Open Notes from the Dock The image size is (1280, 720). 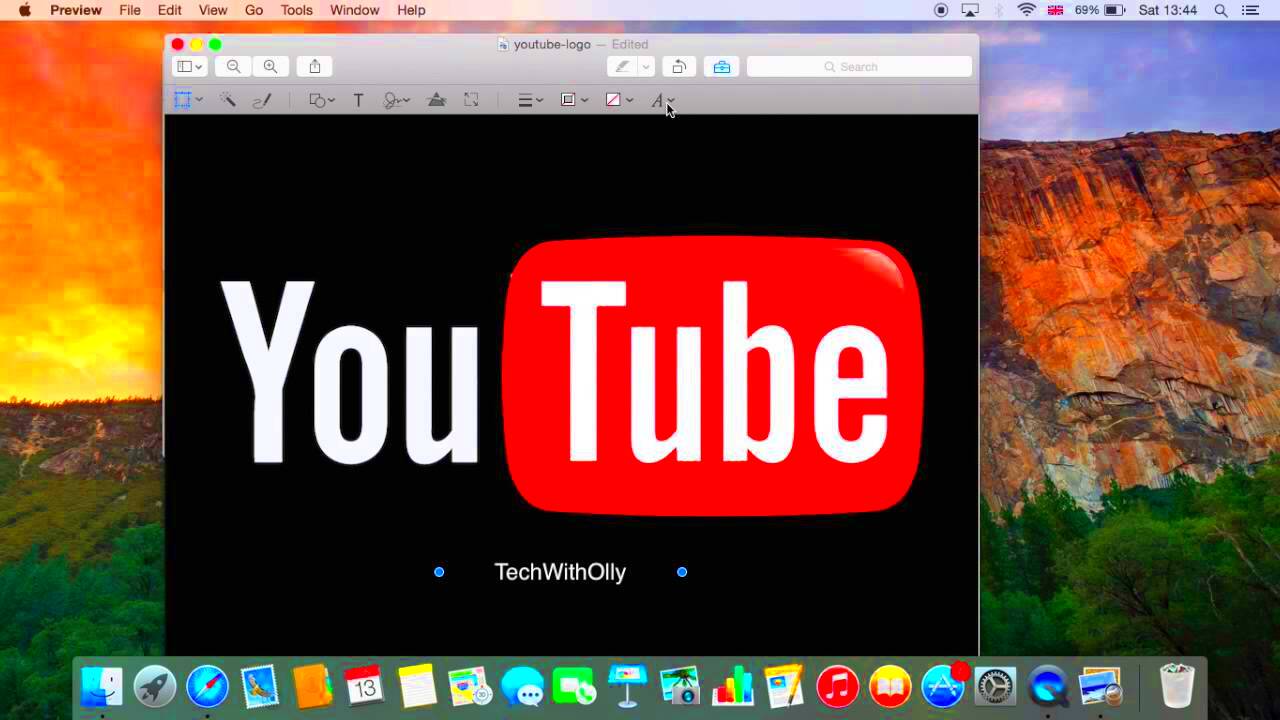tap(417, 687)
